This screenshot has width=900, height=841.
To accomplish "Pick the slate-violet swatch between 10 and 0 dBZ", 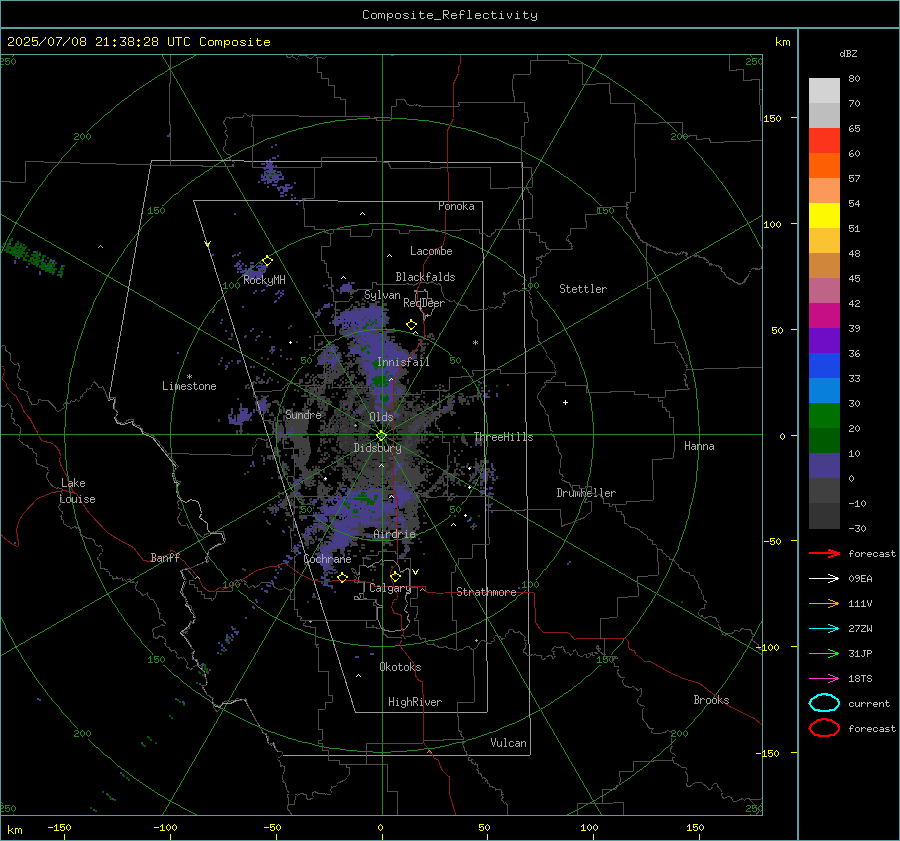I will [824, 465].
